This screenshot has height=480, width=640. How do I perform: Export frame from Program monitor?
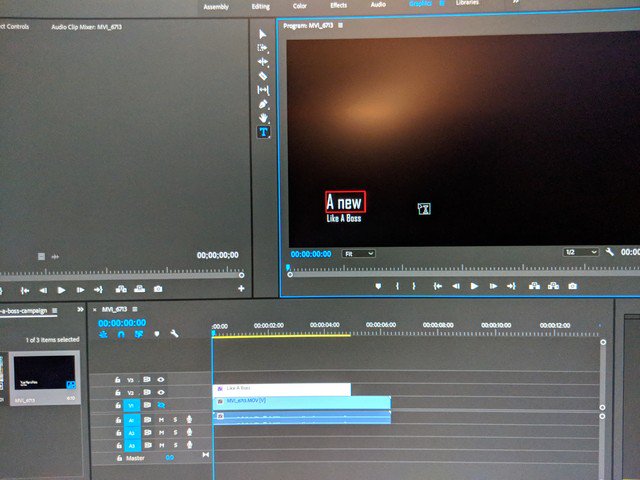[573, 286]
